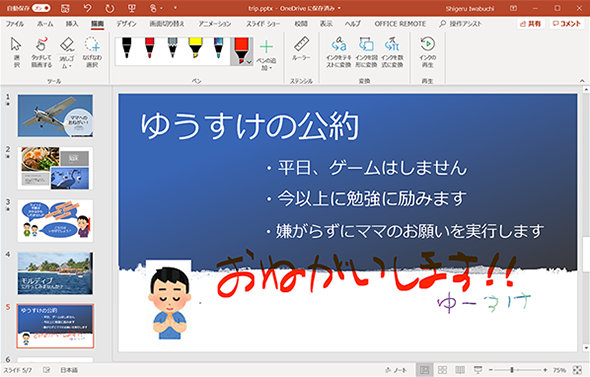Select slide 2 food photos thumbnail

point(55,168)
